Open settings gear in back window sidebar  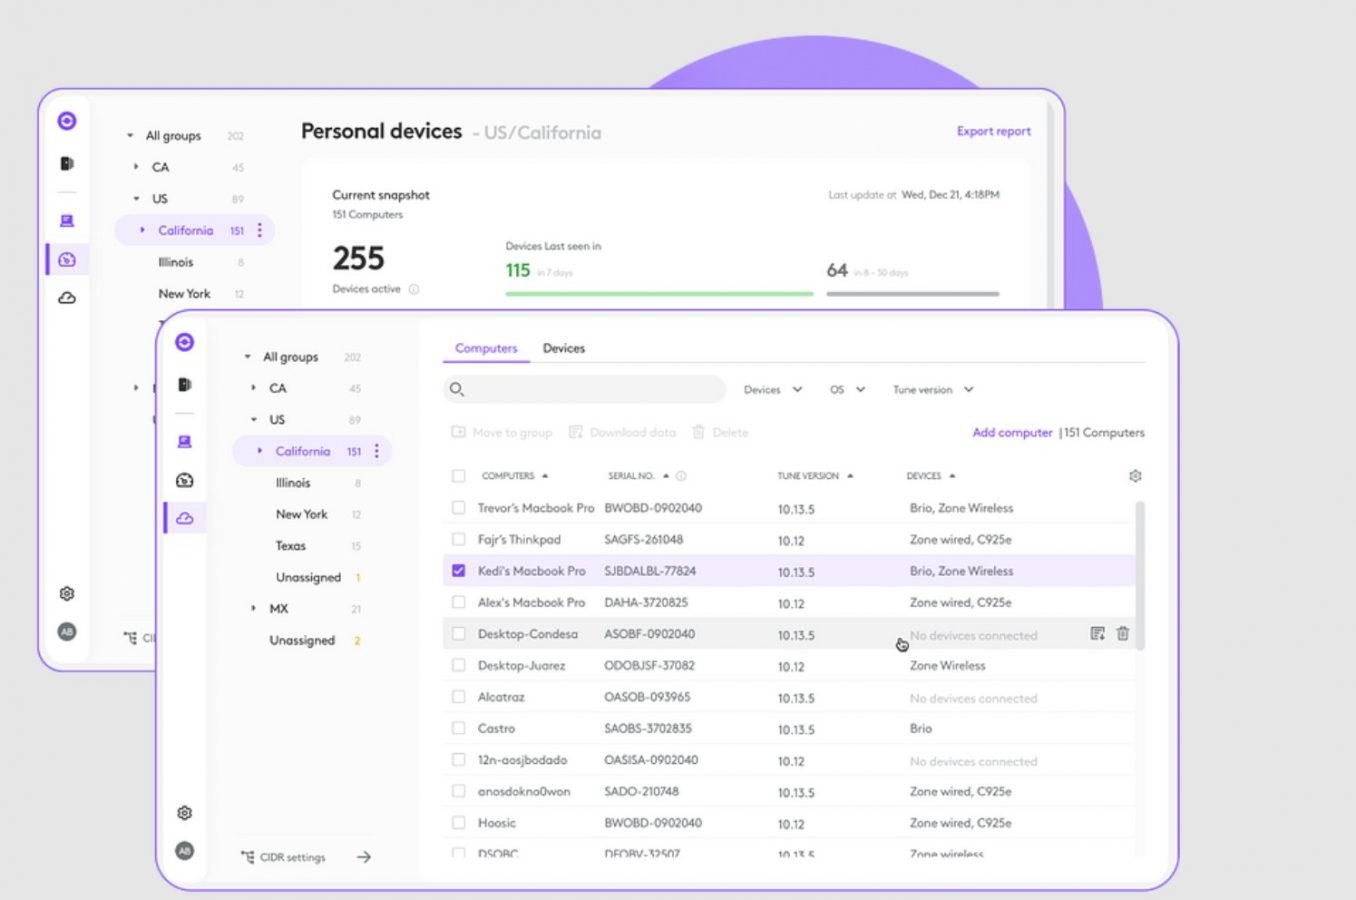click(x=67, y=593)
